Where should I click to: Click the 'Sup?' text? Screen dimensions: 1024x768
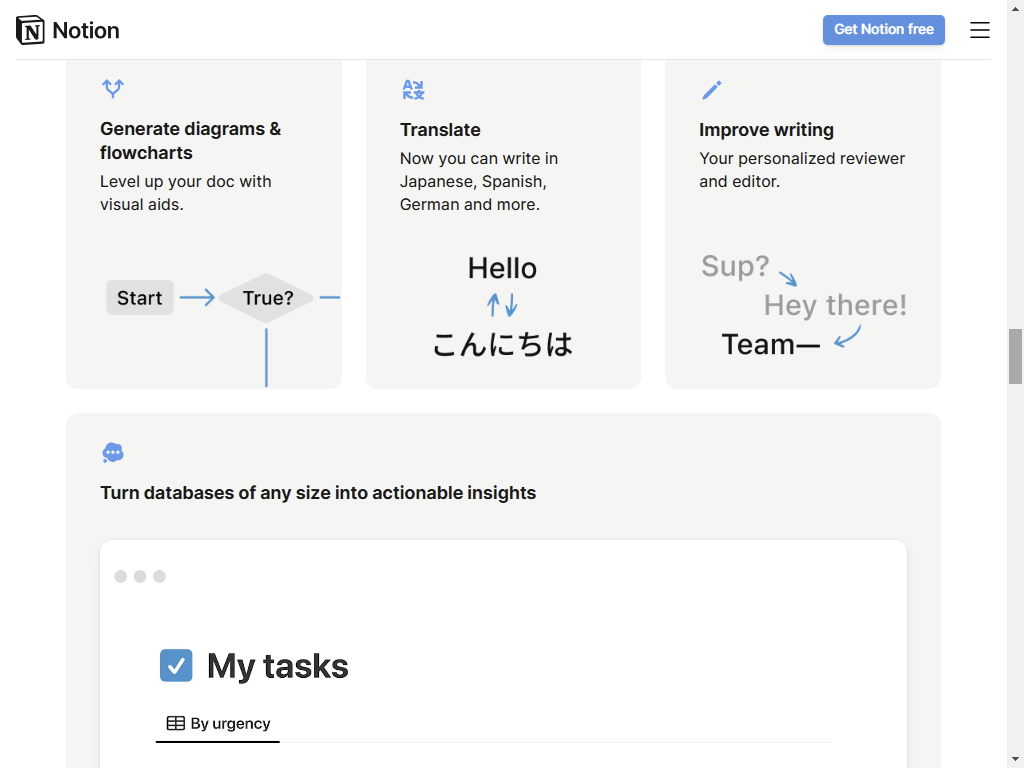point(735,266)
